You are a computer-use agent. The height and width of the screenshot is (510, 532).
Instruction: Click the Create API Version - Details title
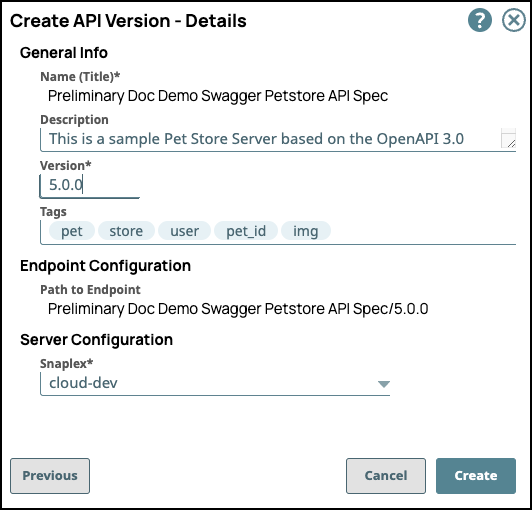pos(128,21)
